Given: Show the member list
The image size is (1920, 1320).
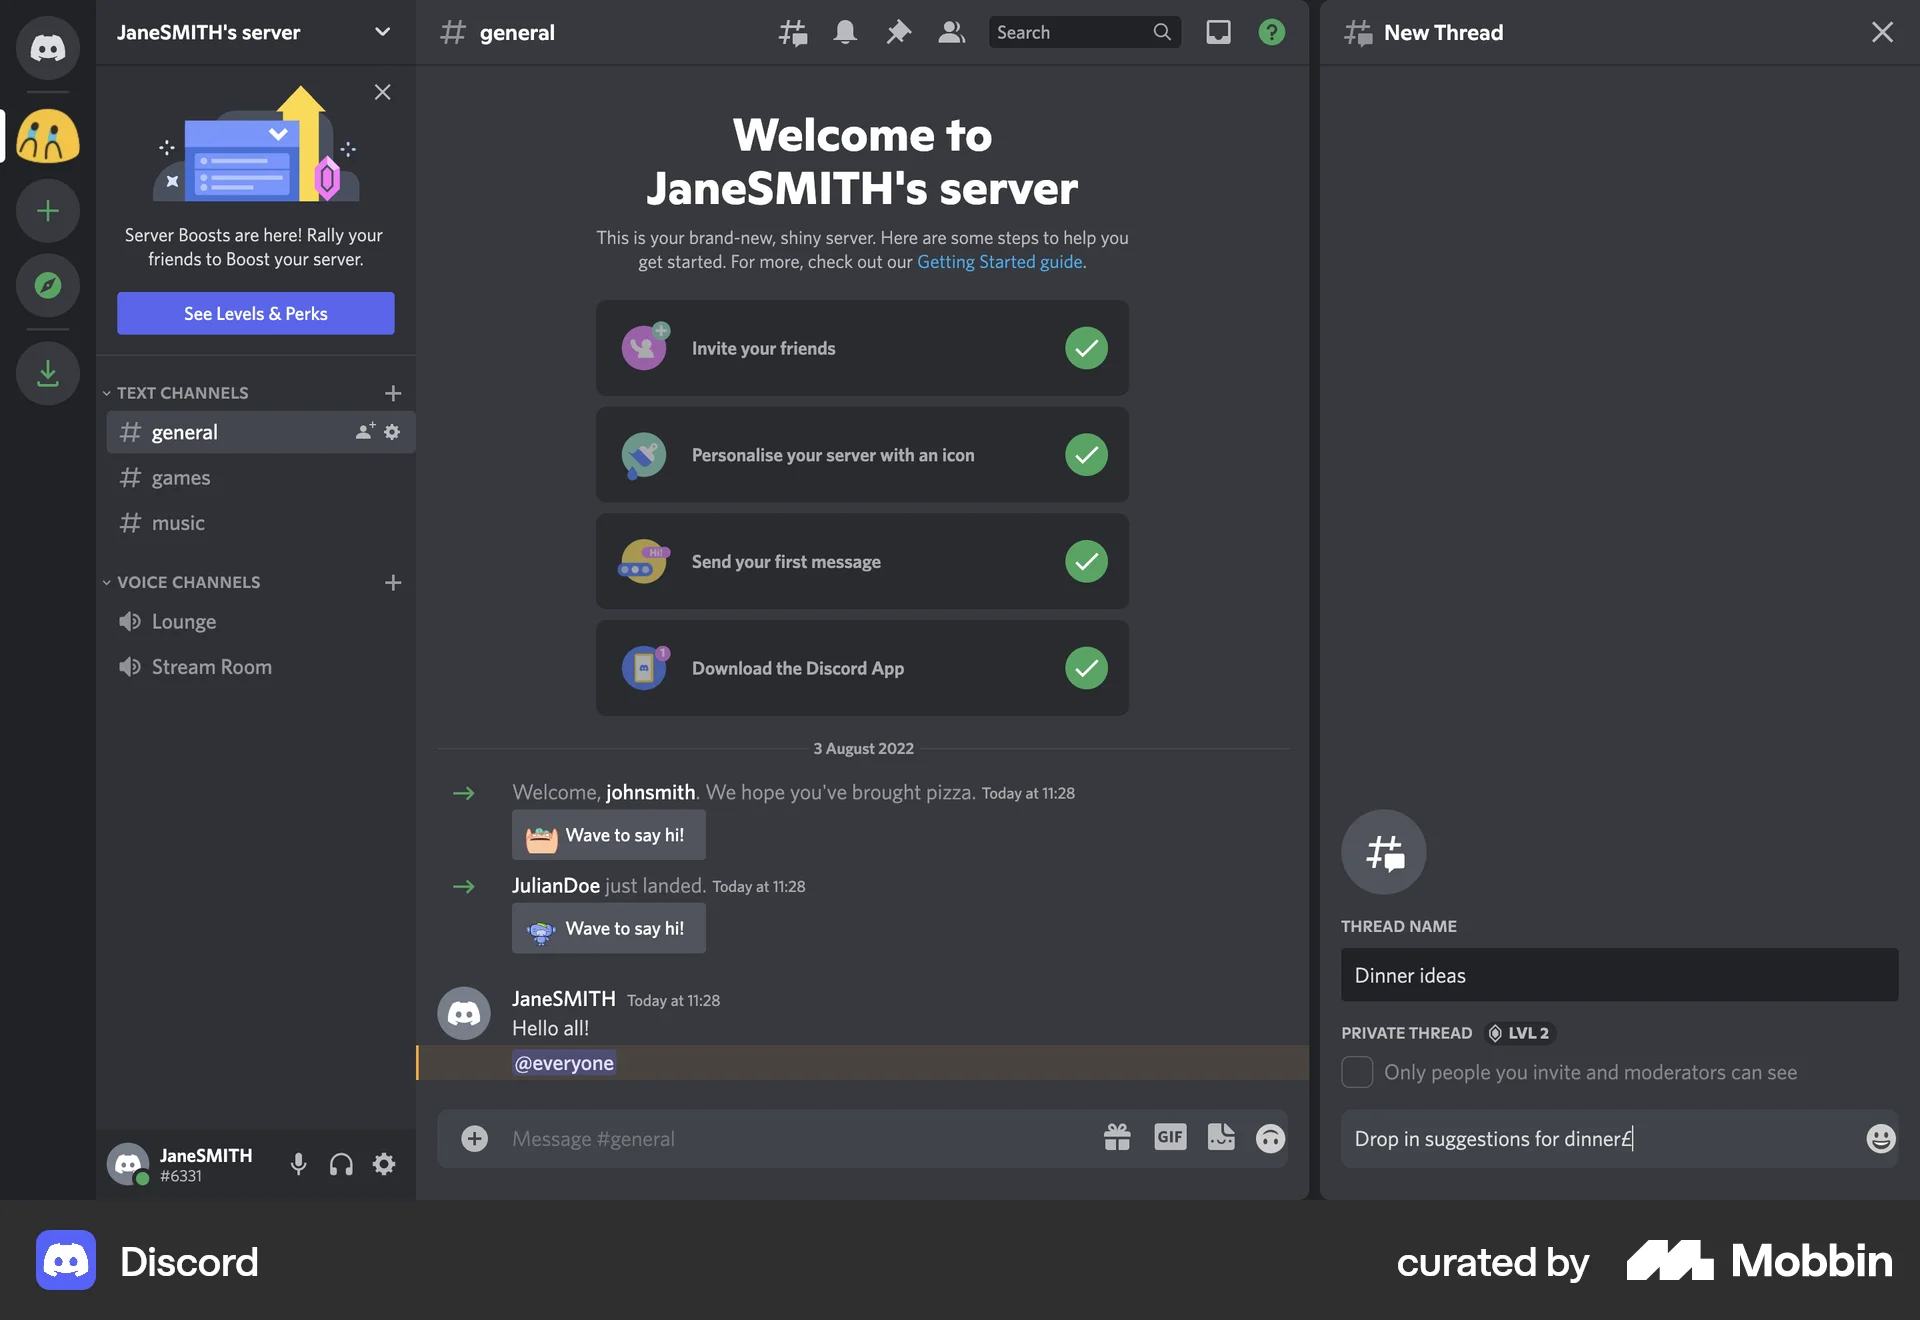Looking at the screenshot, I should (950, 32).
